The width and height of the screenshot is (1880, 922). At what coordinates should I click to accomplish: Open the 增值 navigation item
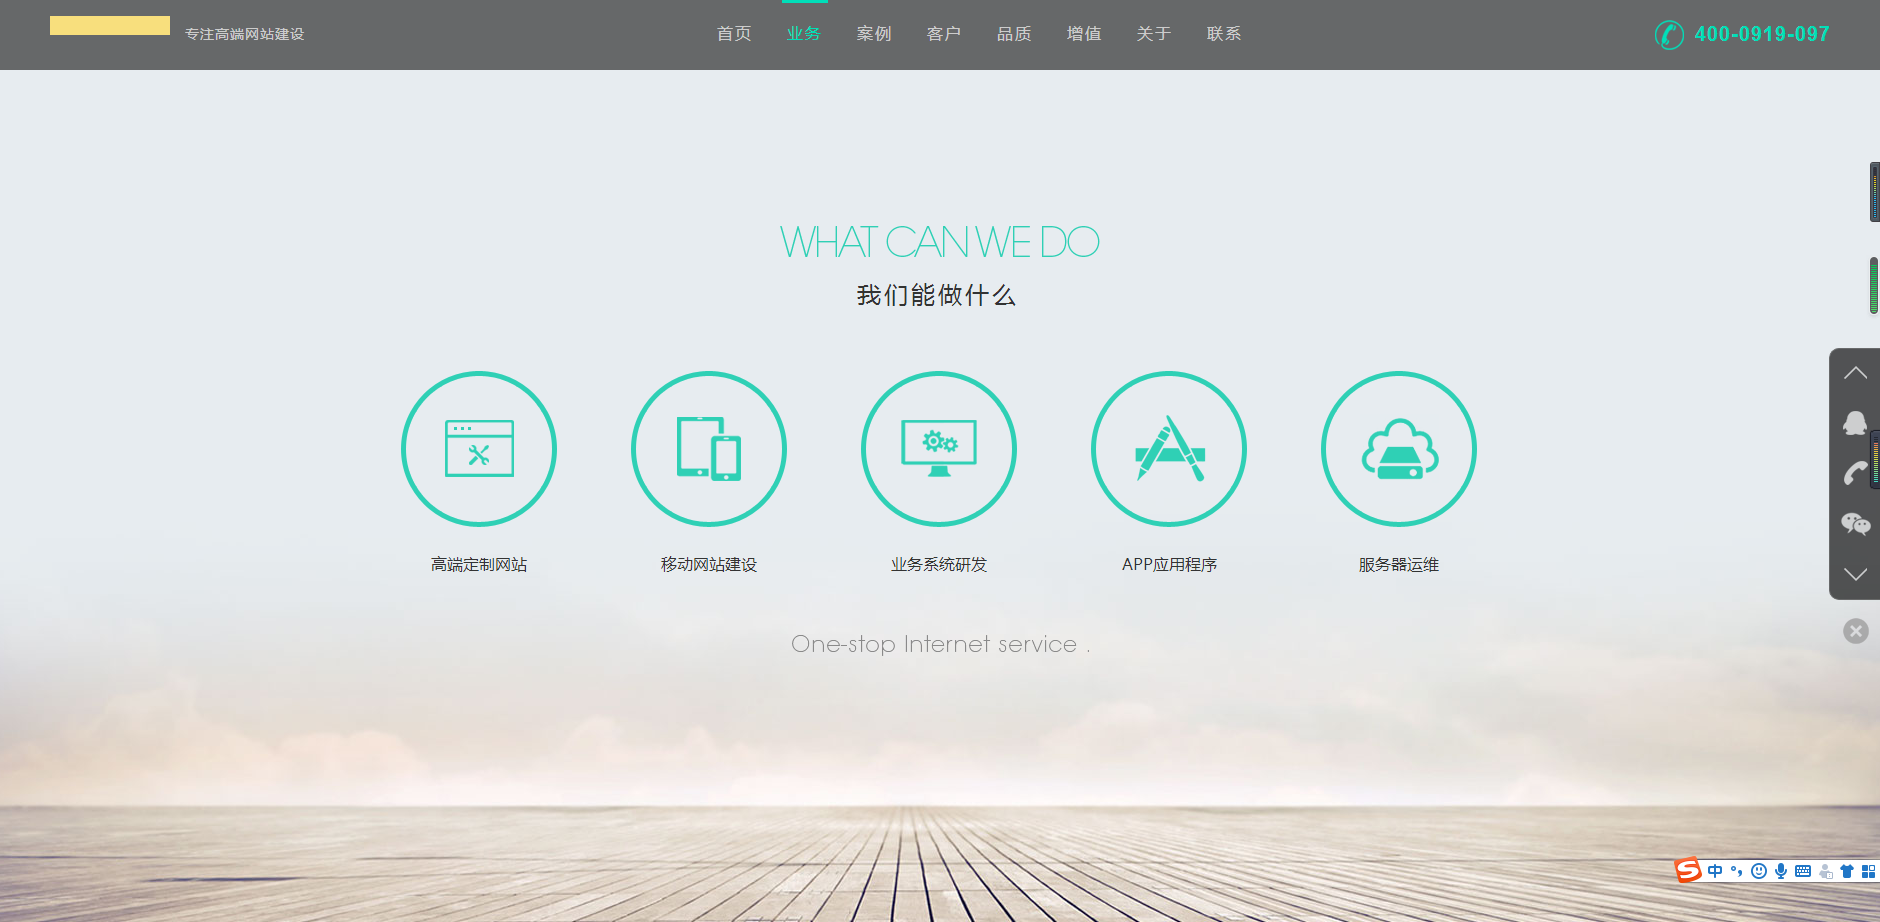(x=1084, y=34)
